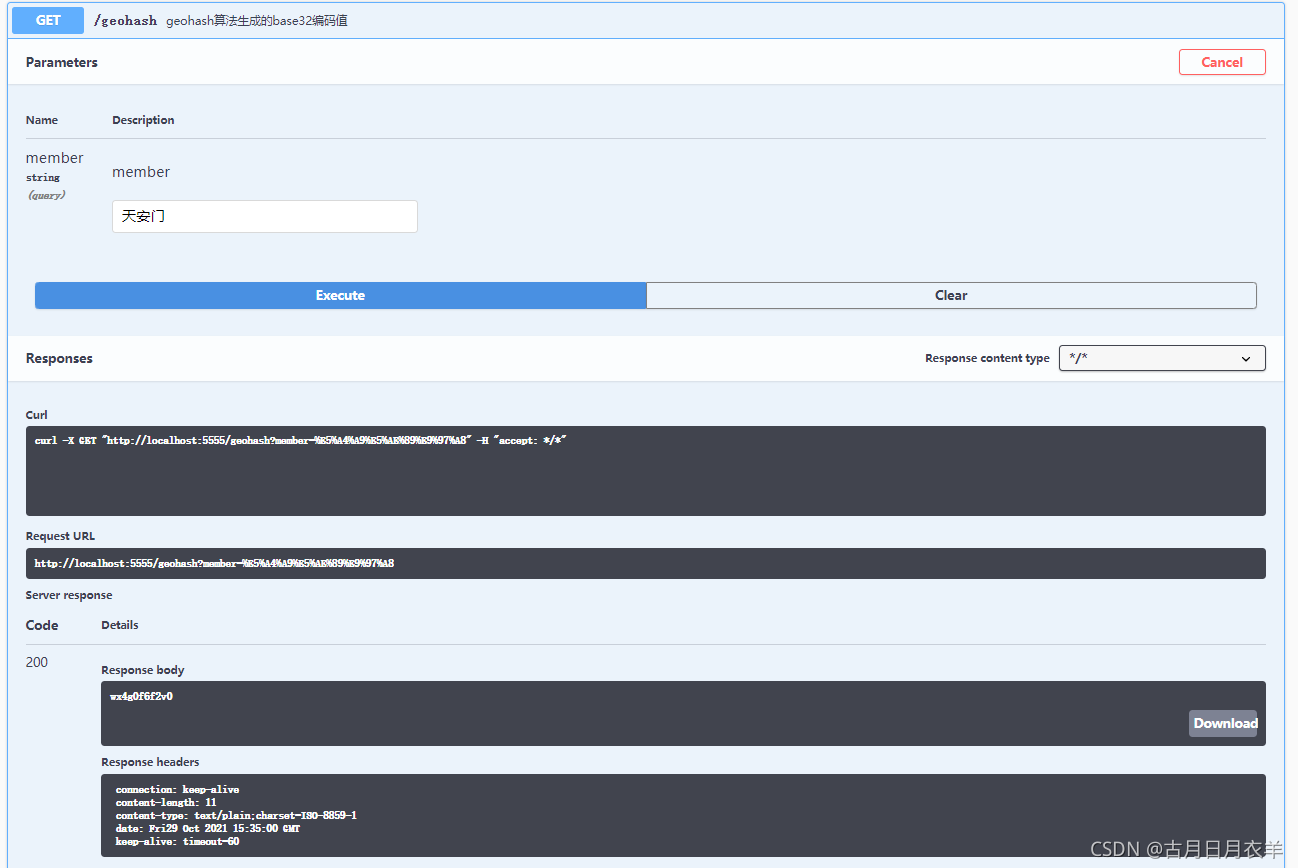Clear the response results
Image resolution: width=1298 pixels, height=868 pixels.
point(951,295)
